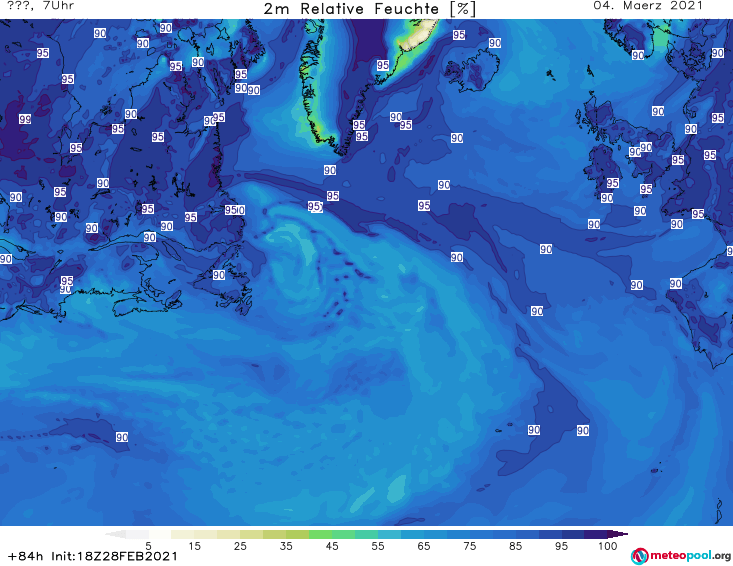Click legend value "85"
The width and height of the screenshot is (733, 566).
515,546
